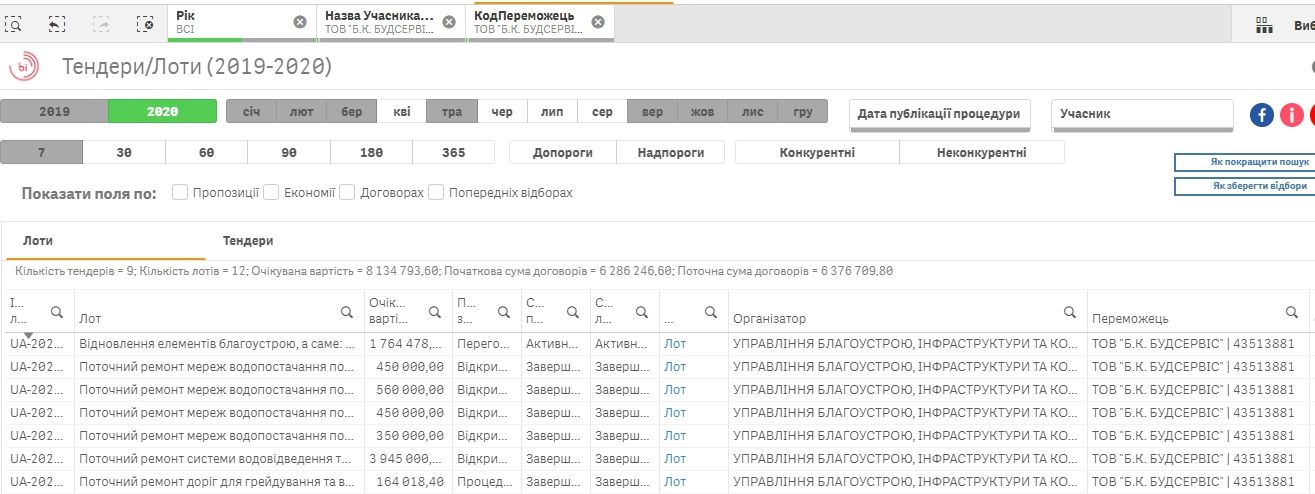Image resolution: width=1315 pixels, height=494 pixels.
Task: Select last 60 days period
Action: [x=207, y=153]
